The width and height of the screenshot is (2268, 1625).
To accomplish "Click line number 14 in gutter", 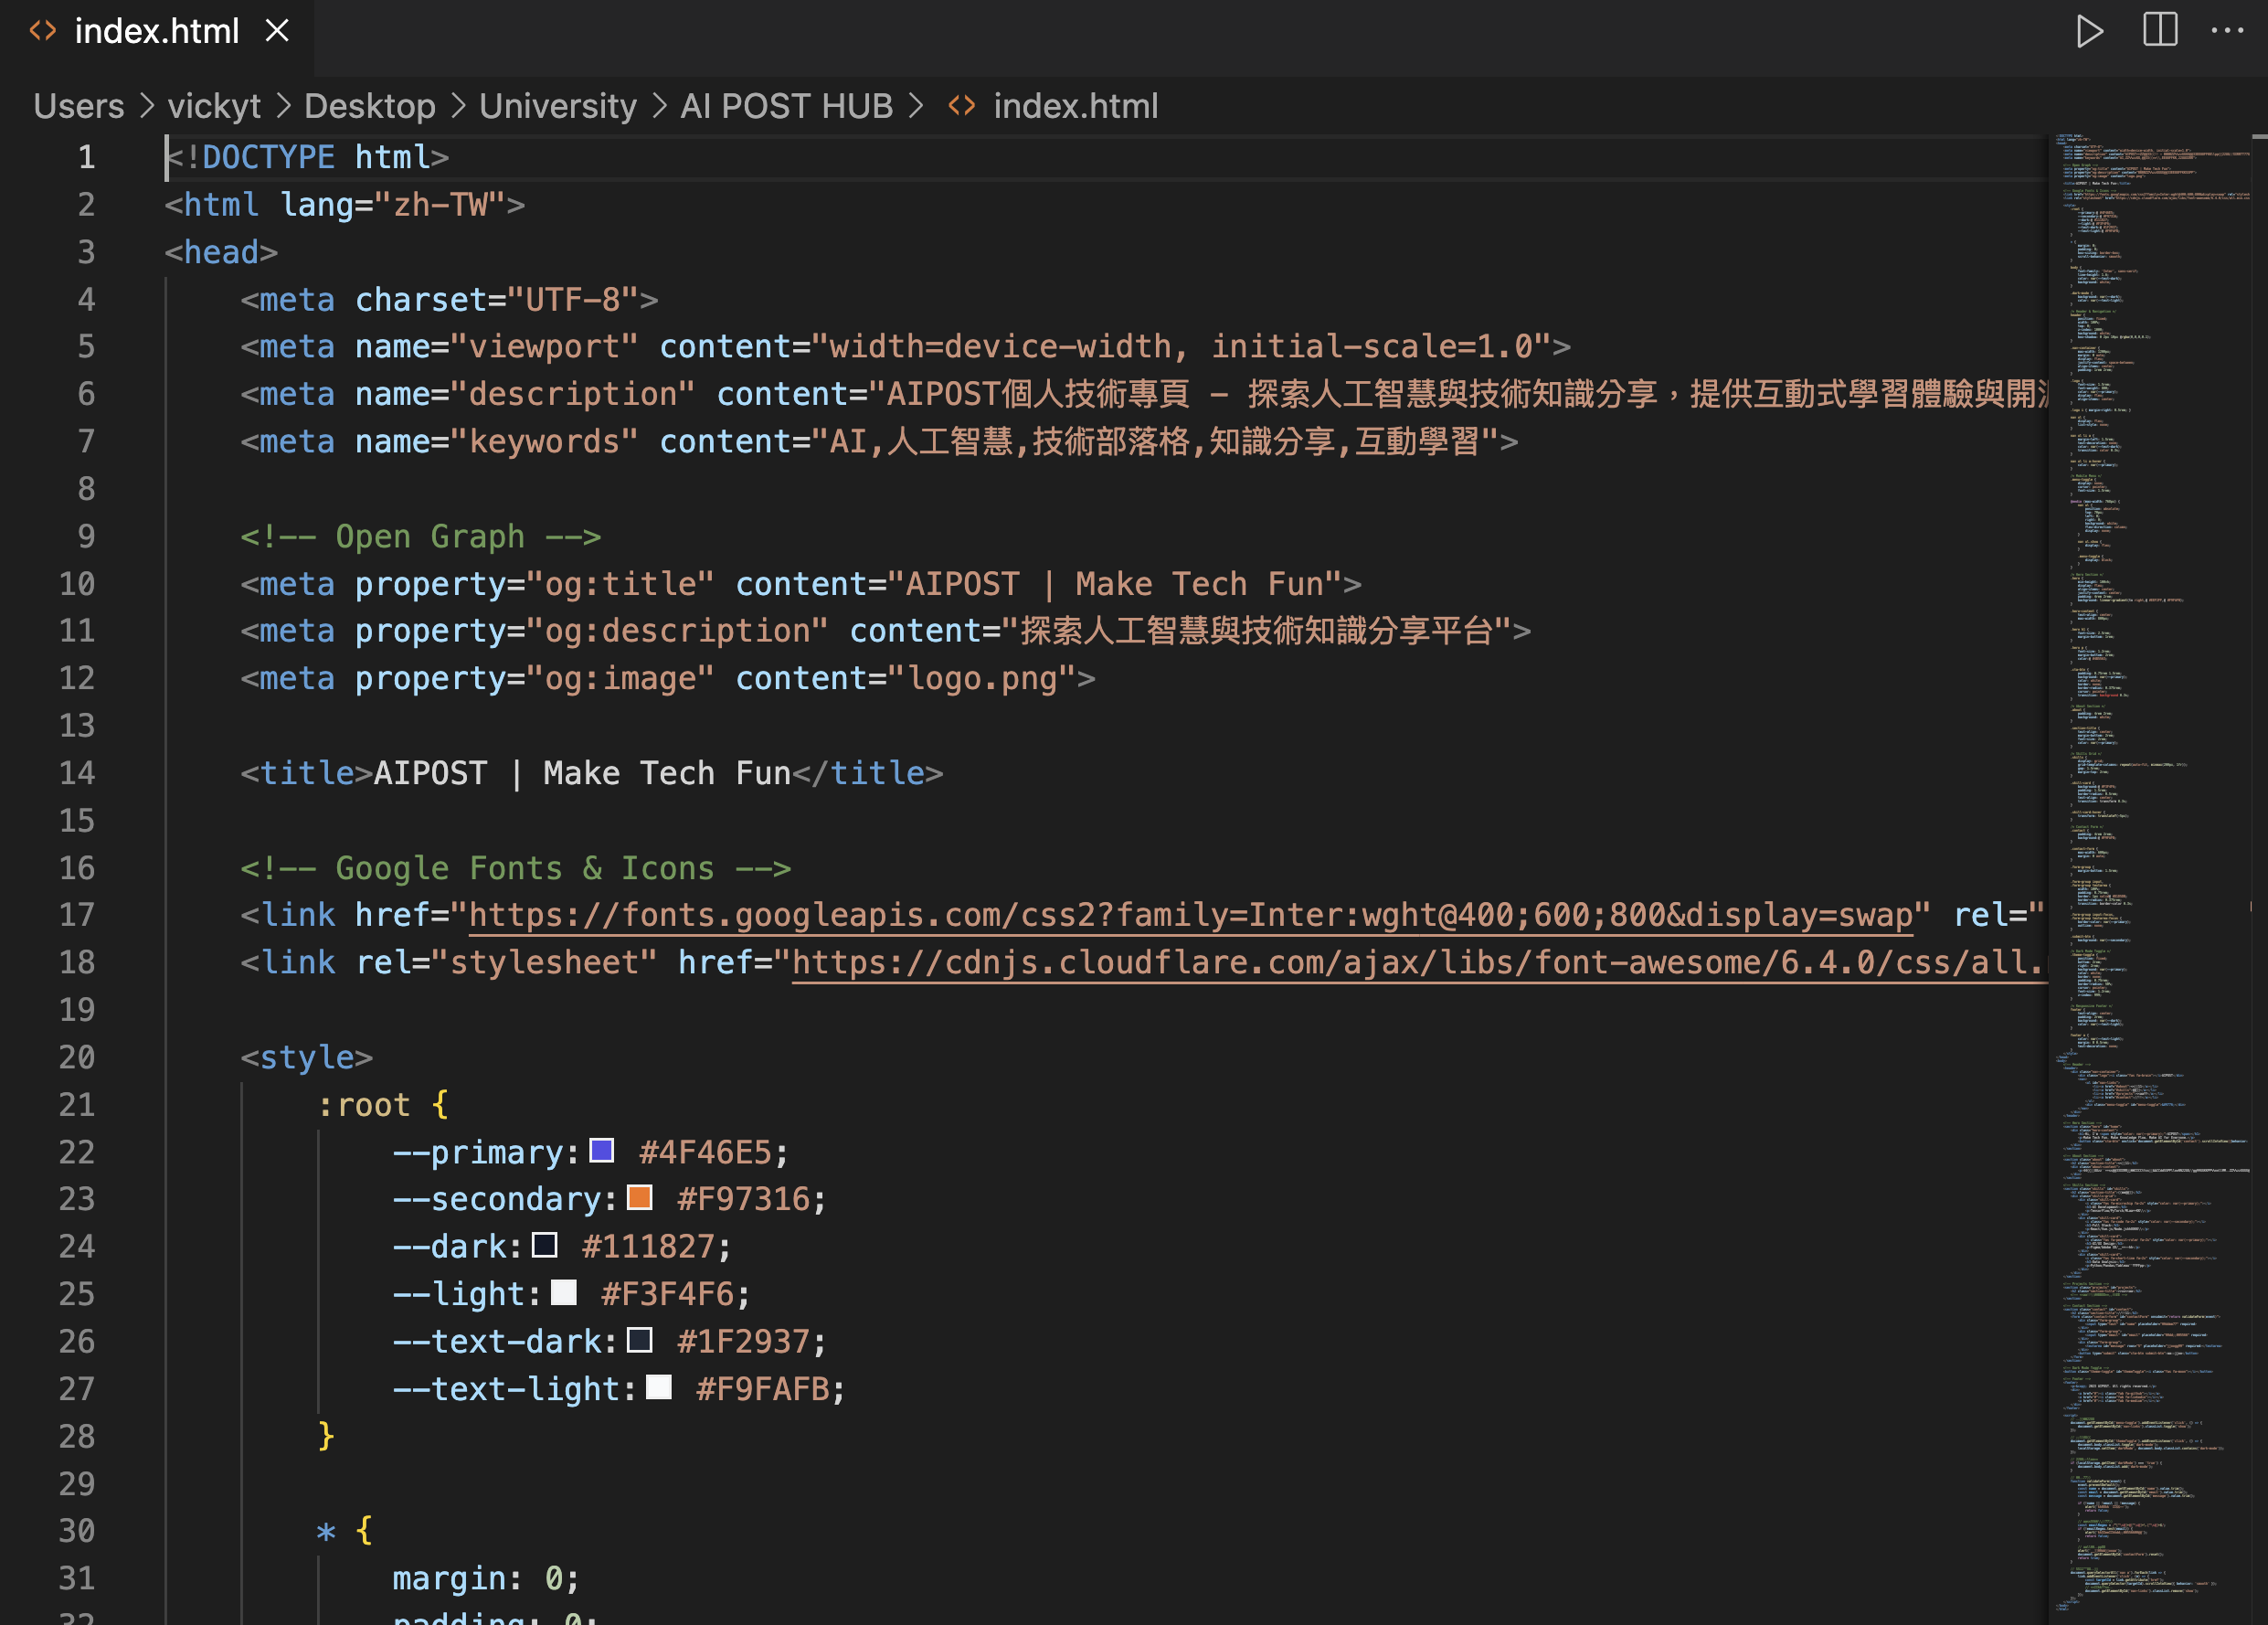I will click(77, 773).
